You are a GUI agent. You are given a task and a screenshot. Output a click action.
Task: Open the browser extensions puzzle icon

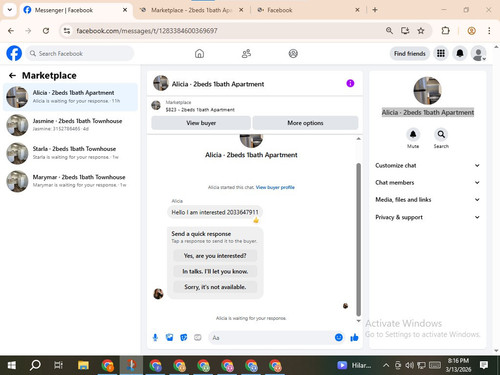coord(445,31)
